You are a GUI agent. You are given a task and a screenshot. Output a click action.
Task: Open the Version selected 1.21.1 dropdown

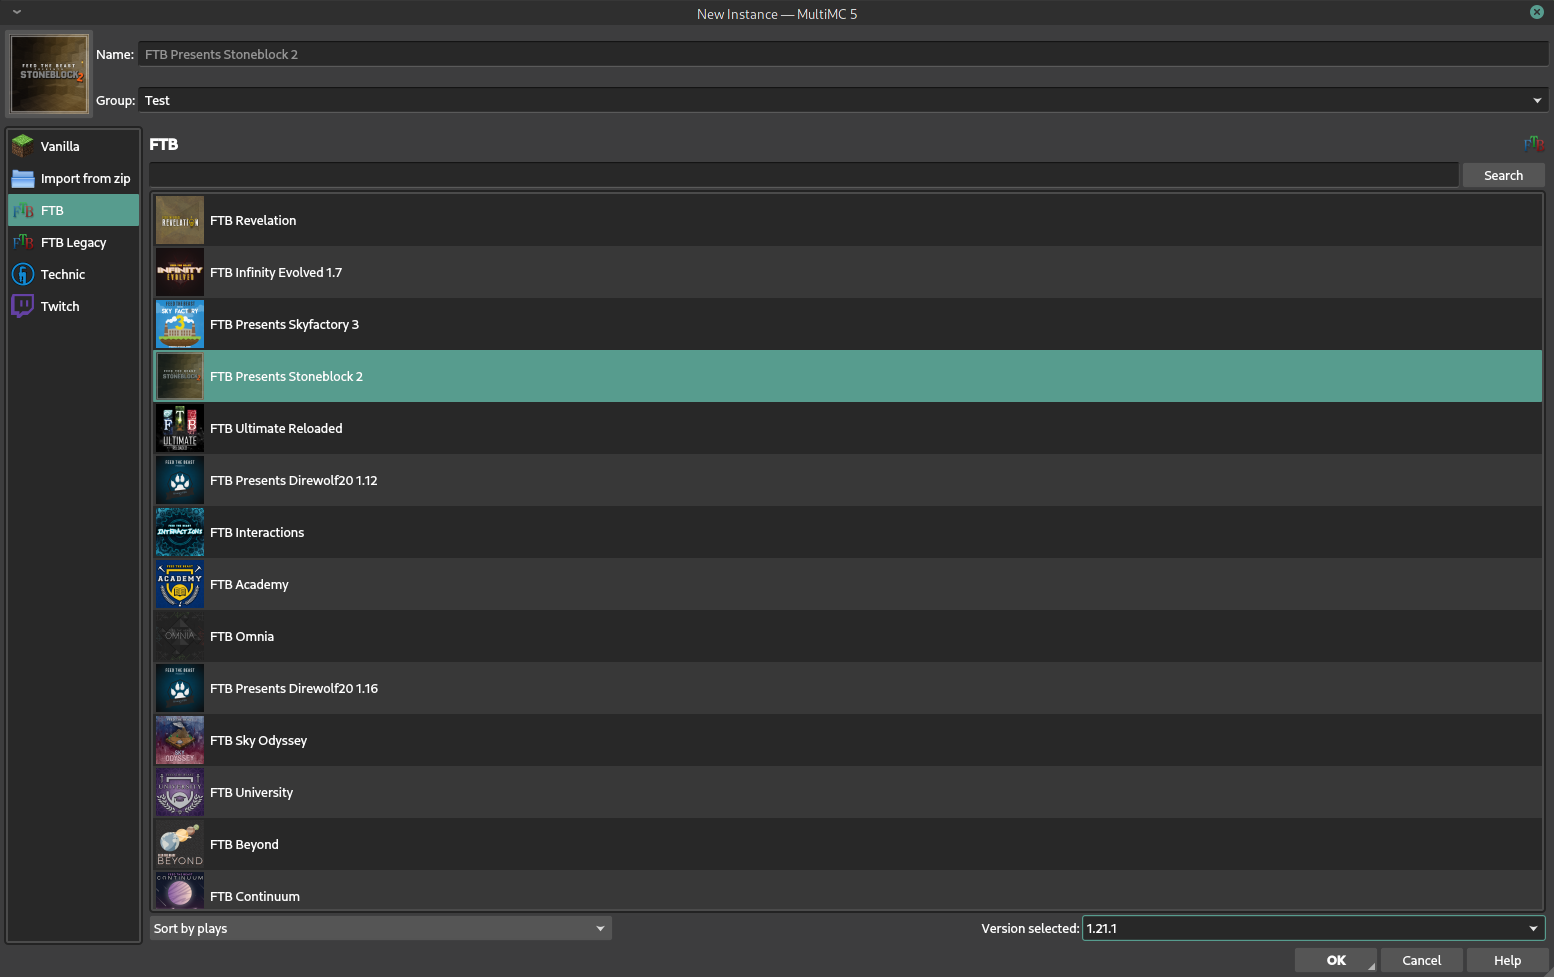pos(1313,928)
